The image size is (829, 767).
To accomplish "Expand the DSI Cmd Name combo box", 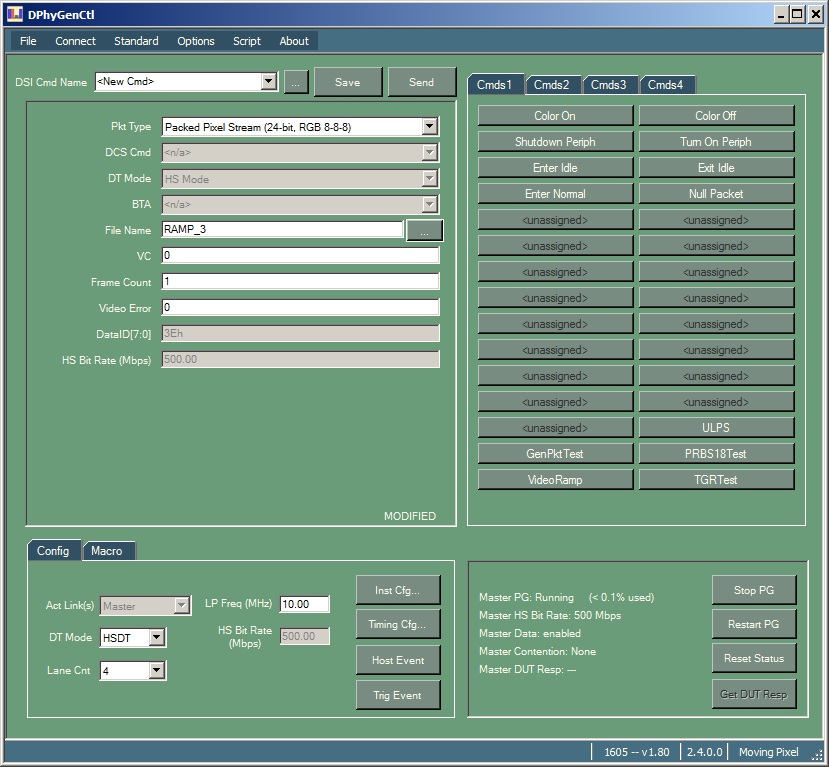I will pos(268,82).
